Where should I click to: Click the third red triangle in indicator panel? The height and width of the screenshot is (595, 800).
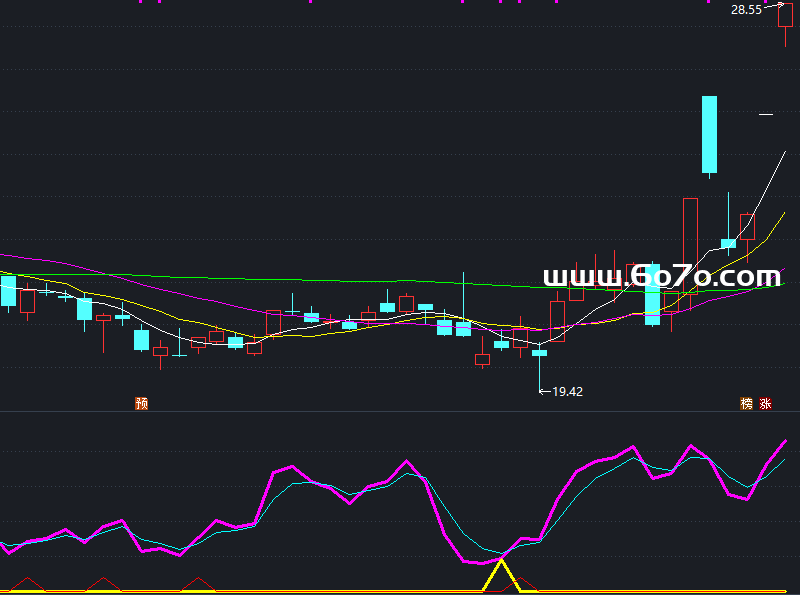coord(198,583)
